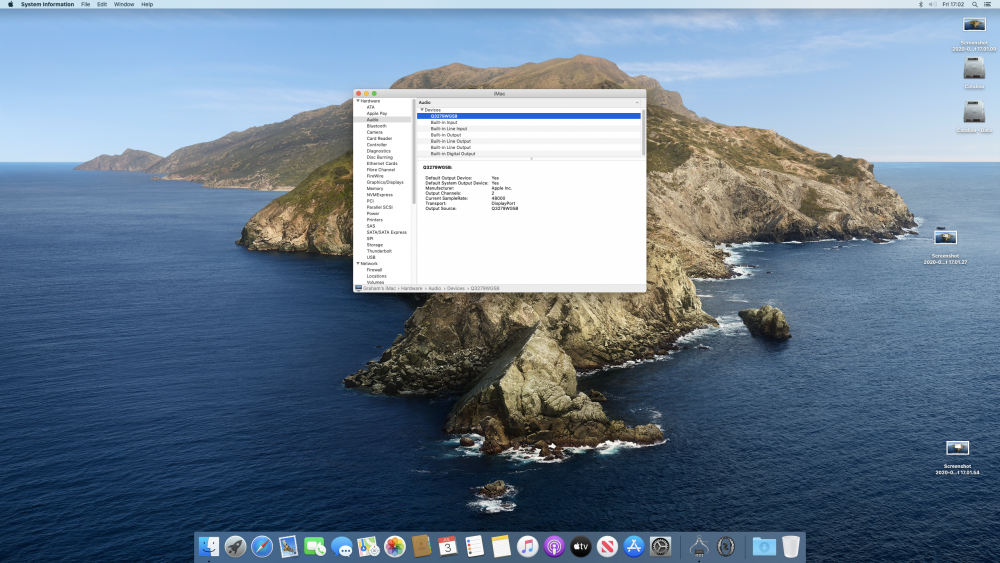Select Built-in Line Input device
Image resolution: width=1000 pixels, height=563 pixels.
tap(529, 128)
